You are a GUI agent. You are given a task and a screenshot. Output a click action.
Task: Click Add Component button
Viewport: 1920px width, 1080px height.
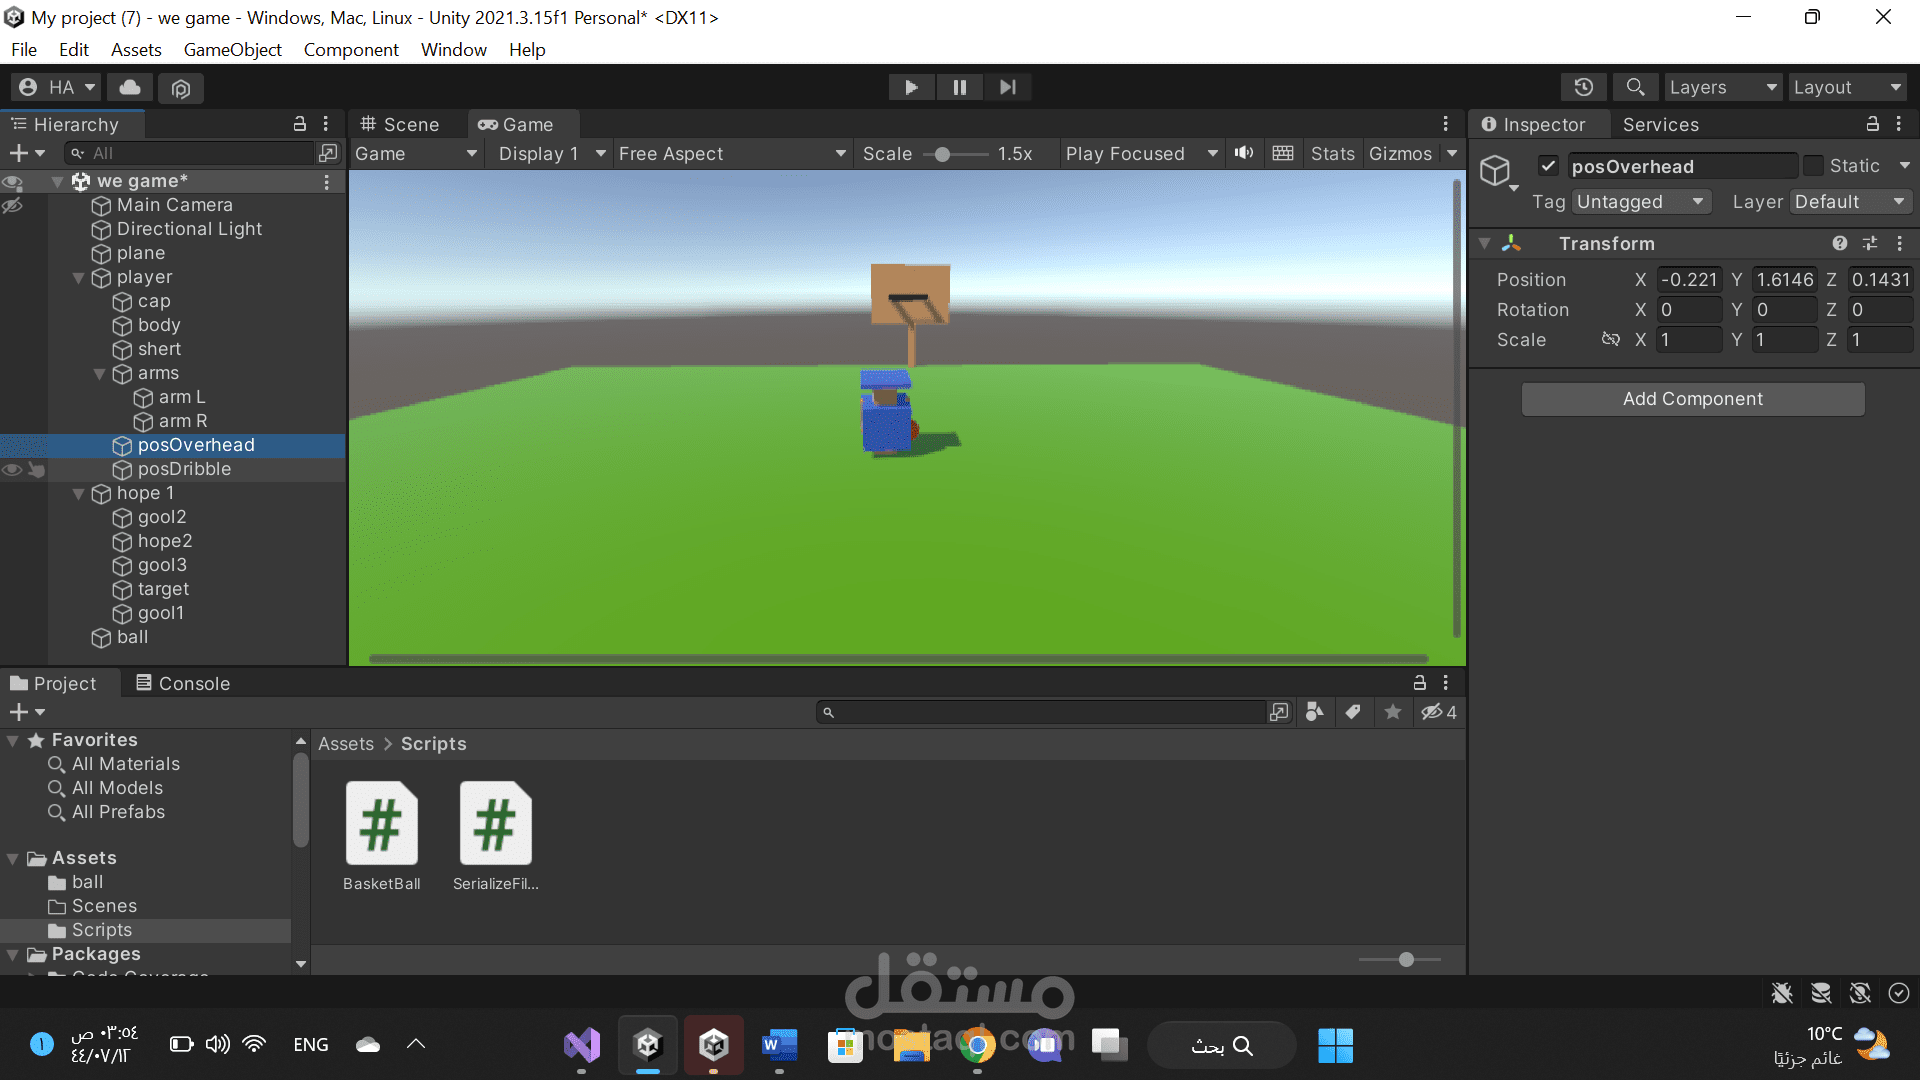pos(1693,398)
